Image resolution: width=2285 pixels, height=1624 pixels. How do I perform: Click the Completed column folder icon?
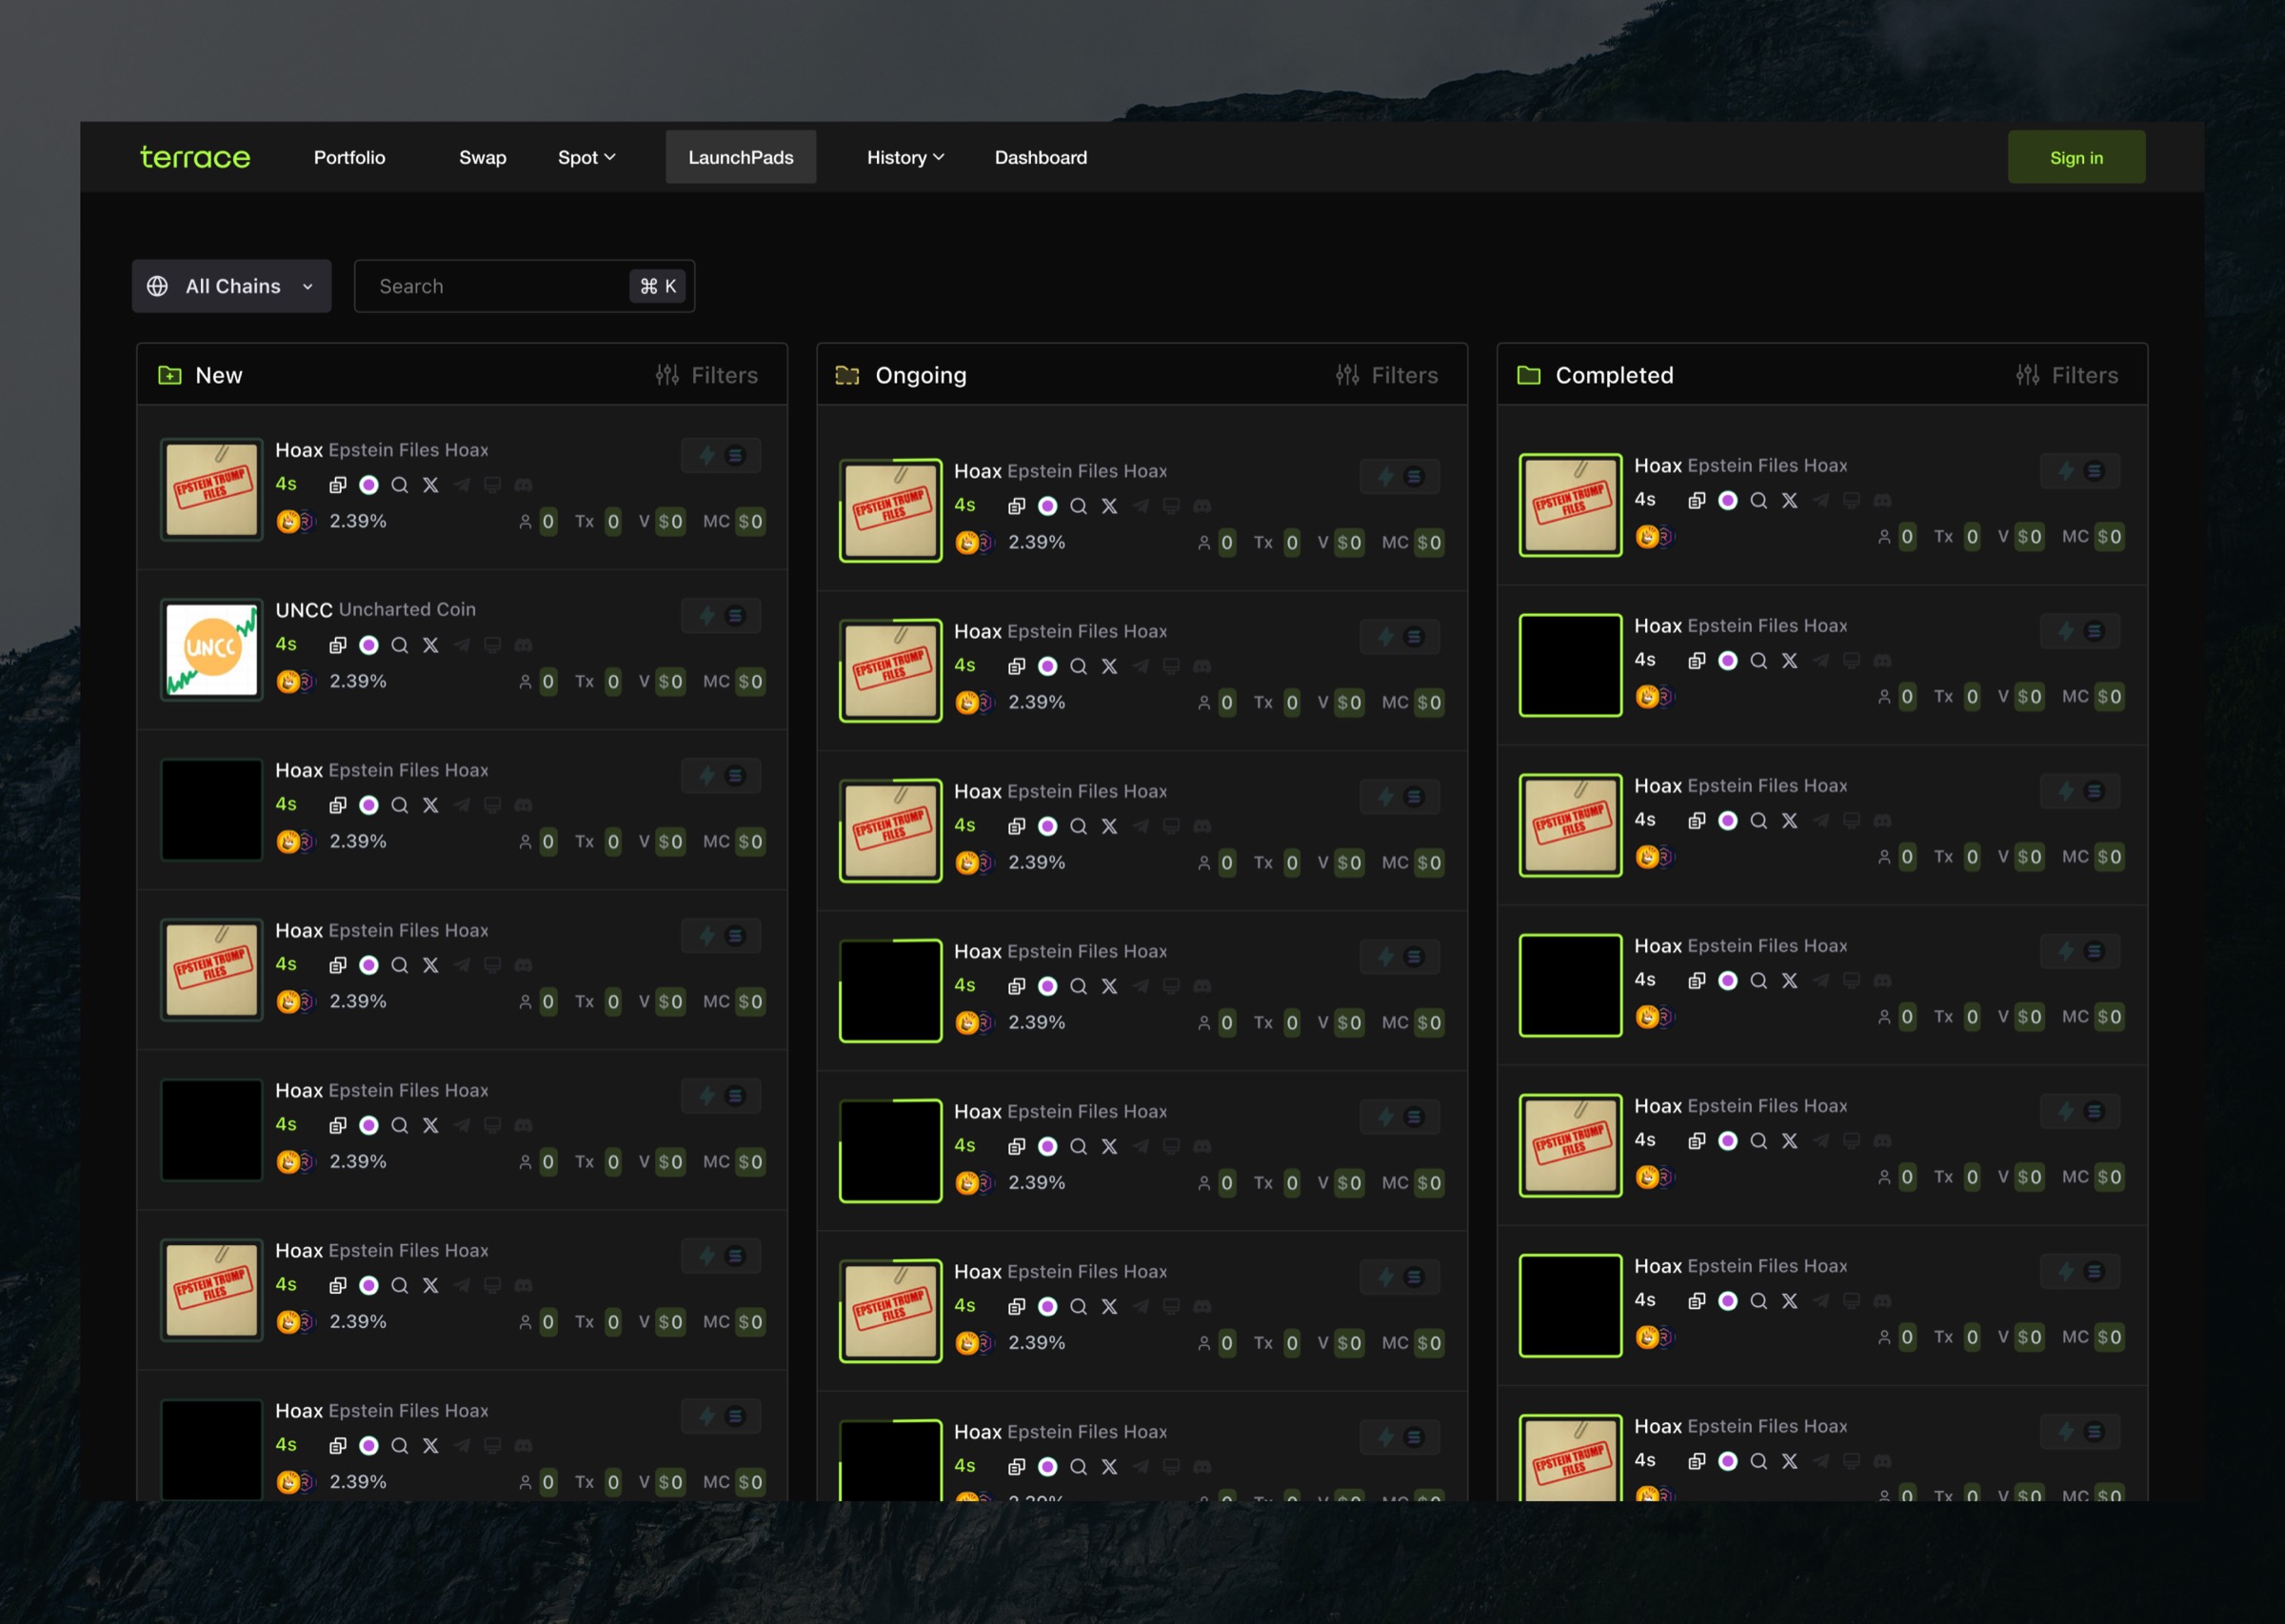pos(1529,375)
